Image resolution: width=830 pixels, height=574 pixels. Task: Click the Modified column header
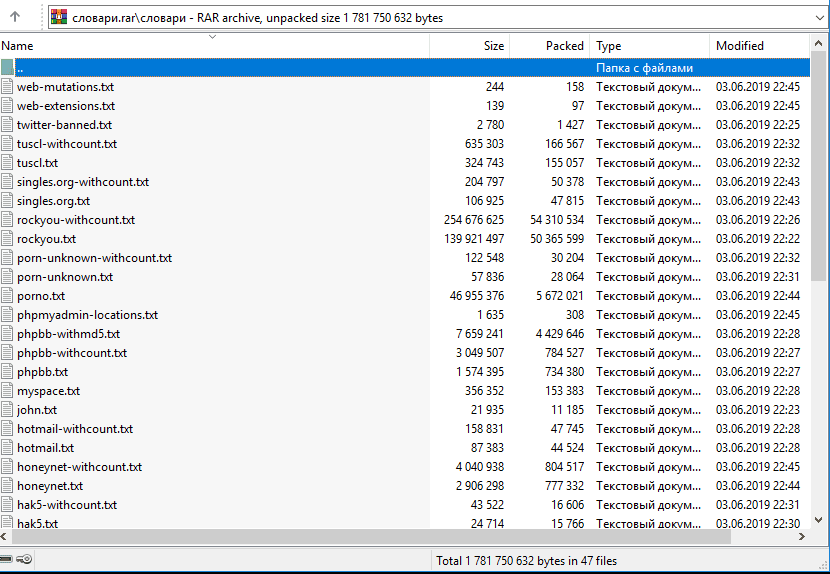(x=756, y=46)
